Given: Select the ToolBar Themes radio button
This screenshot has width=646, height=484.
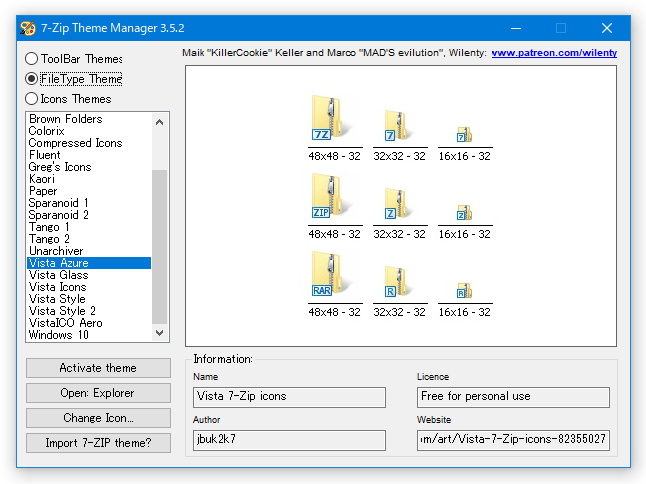Looking at the screenshot, I should click(x=31, y=58).
